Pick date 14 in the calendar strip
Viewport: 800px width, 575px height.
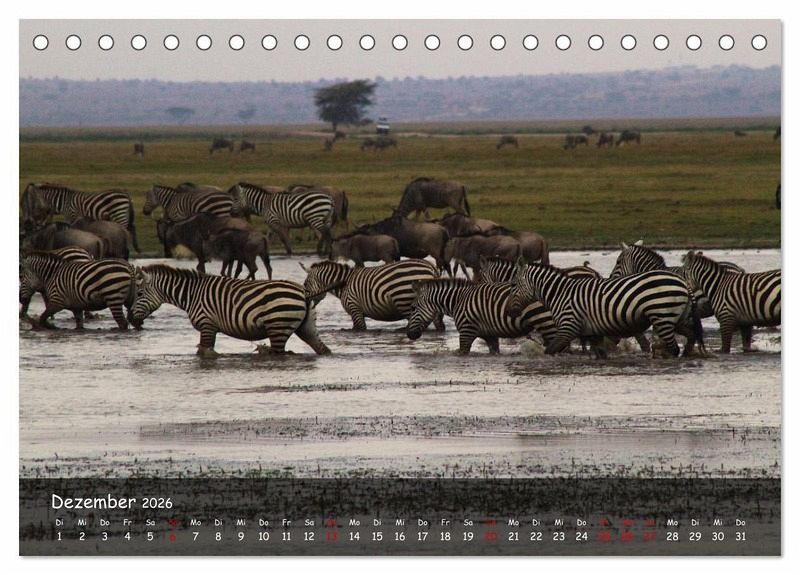[x=355, y=536]
